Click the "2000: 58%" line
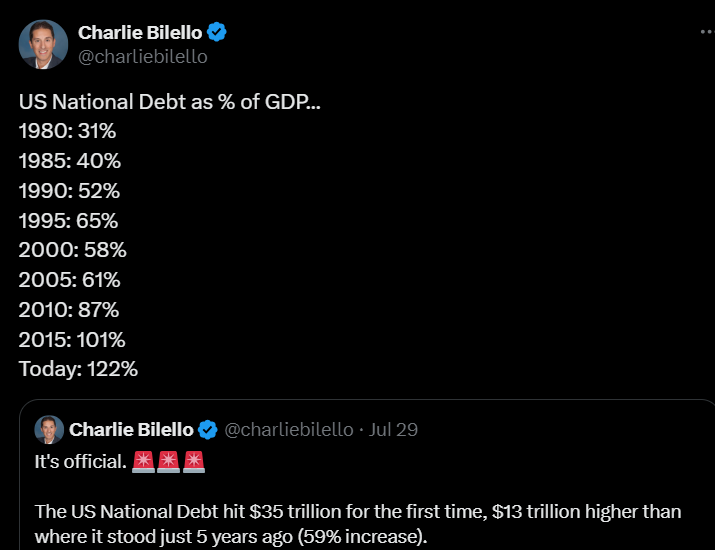 point(72,250)
